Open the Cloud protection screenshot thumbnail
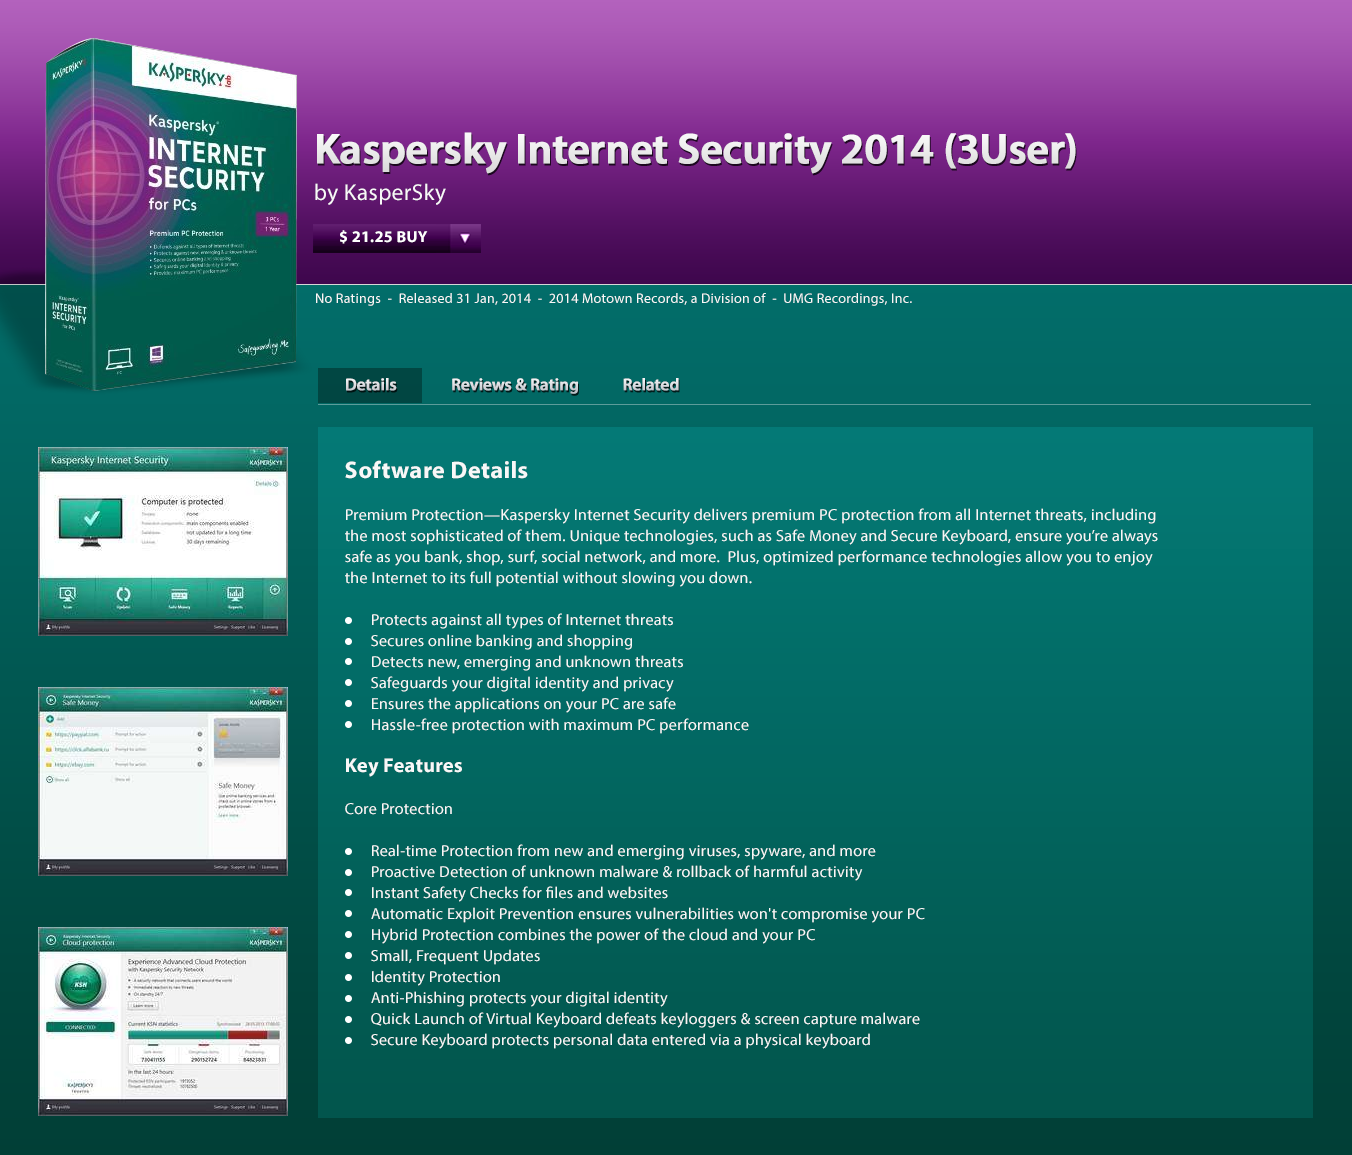The image size is (1352, 1155). click(x=163, y=1021)
